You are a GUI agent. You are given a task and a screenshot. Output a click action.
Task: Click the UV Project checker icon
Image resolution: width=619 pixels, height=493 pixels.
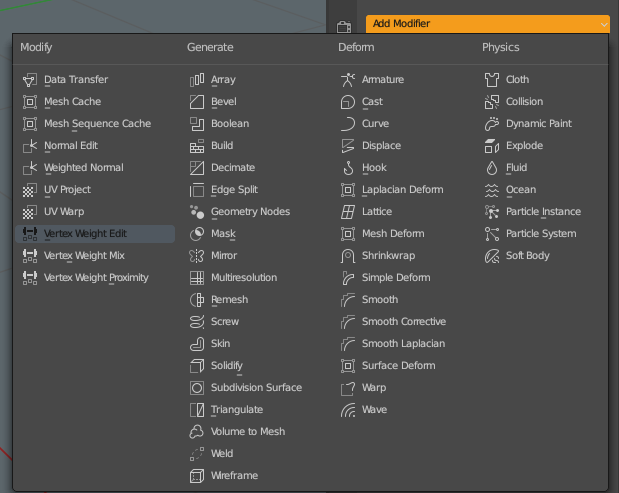coord(30,190)
